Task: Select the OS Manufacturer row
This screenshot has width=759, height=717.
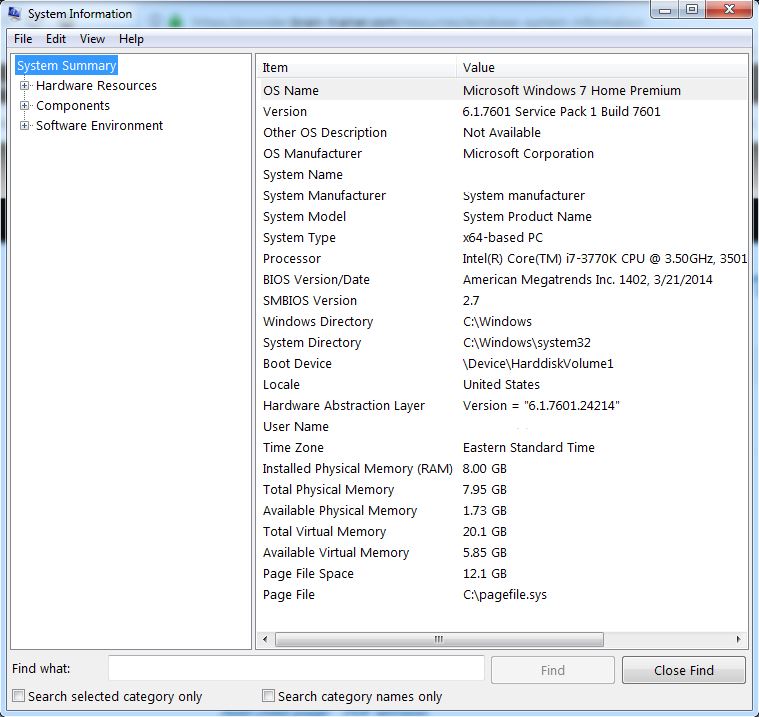Action: (503, 153)
